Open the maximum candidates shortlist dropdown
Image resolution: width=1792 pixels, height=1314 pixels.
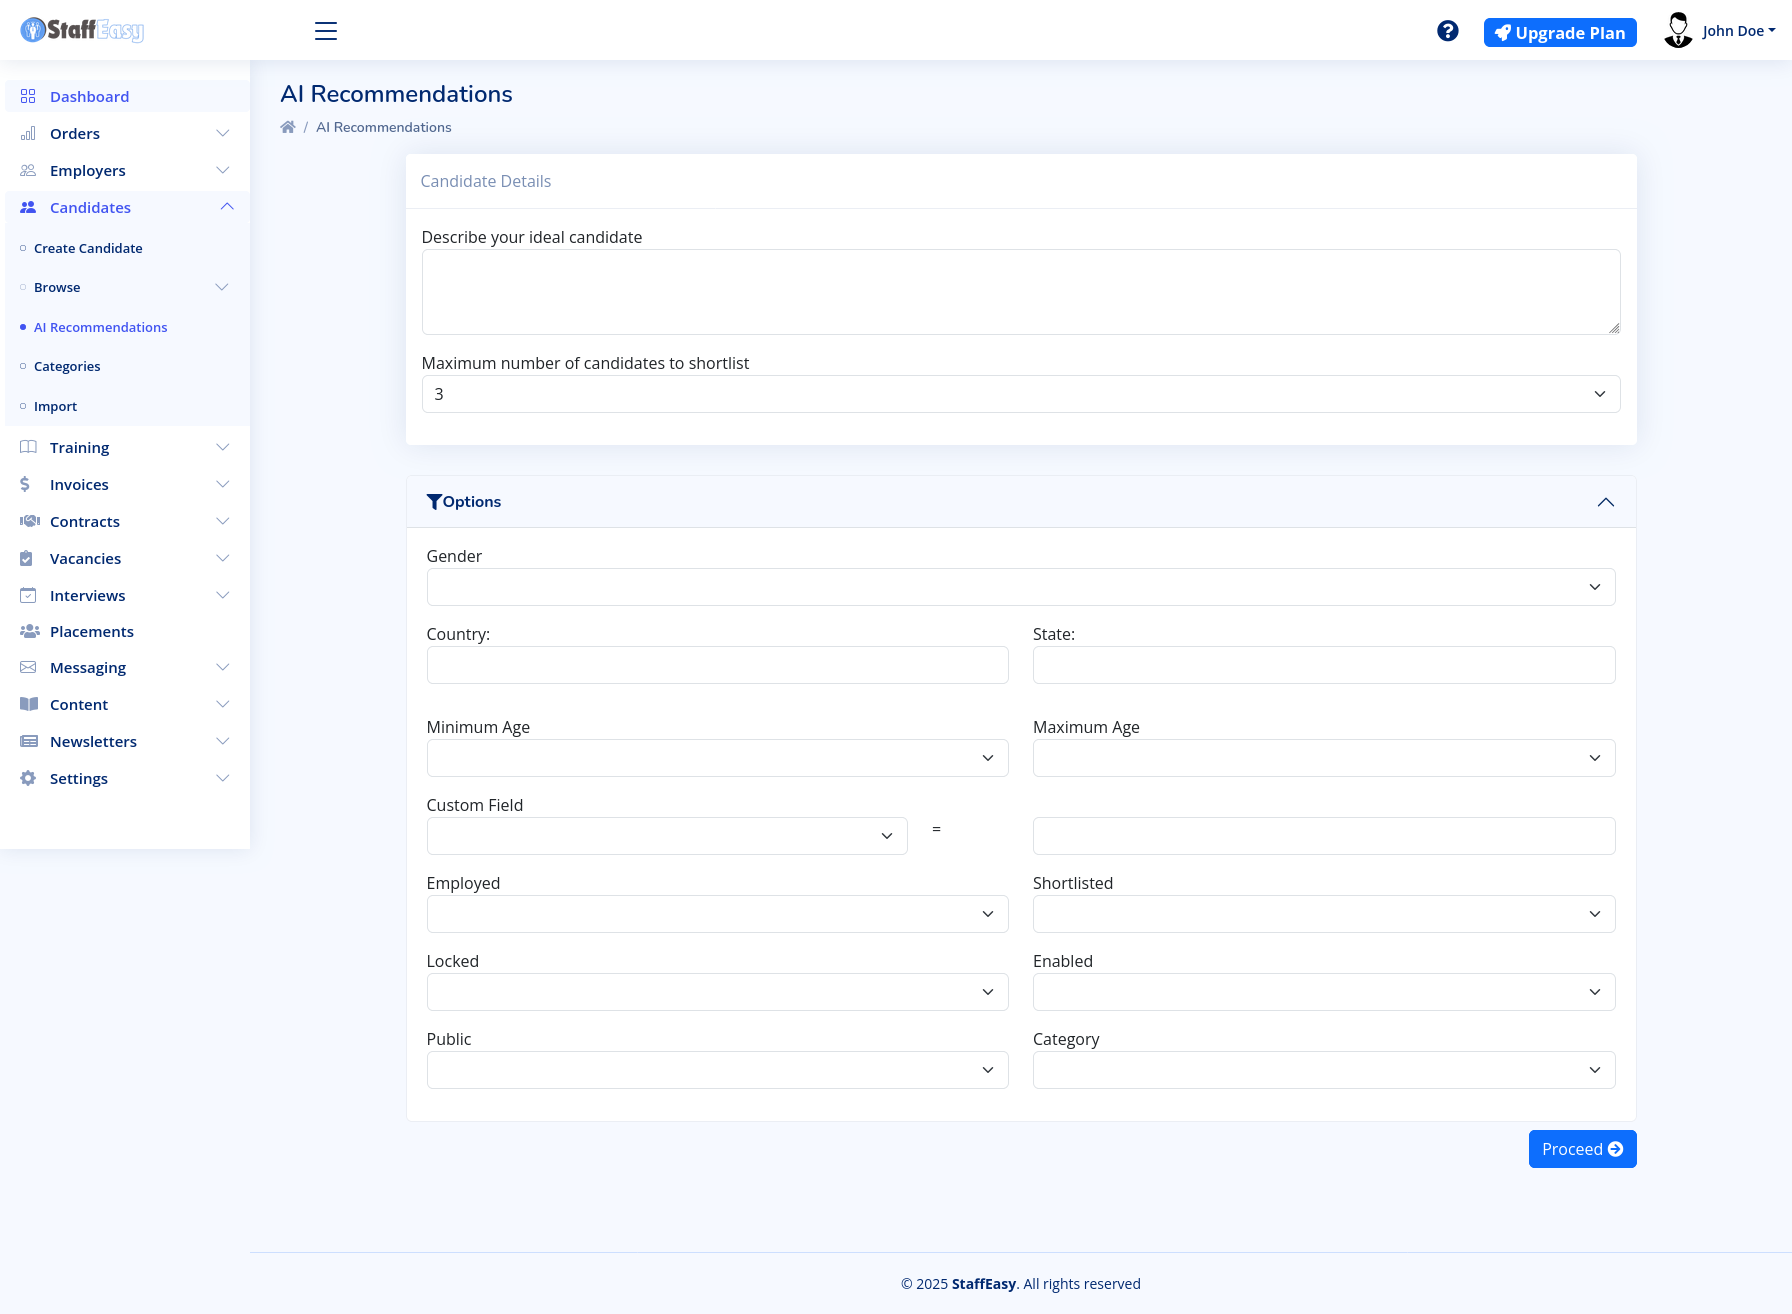1020,394
